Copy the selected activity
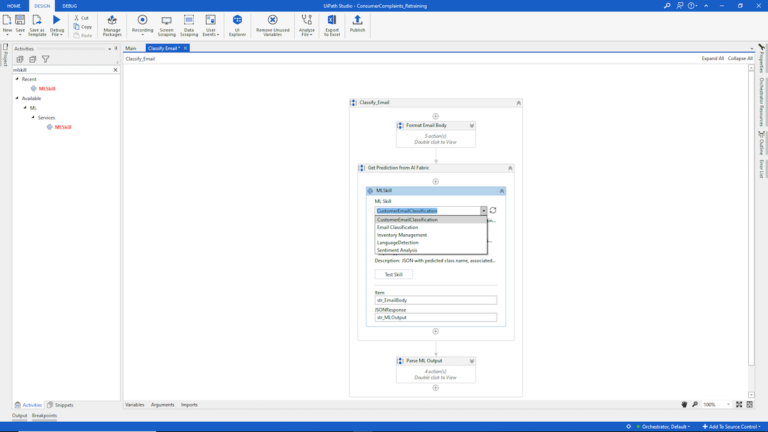The image size is (768, 432). click(83, 26)
